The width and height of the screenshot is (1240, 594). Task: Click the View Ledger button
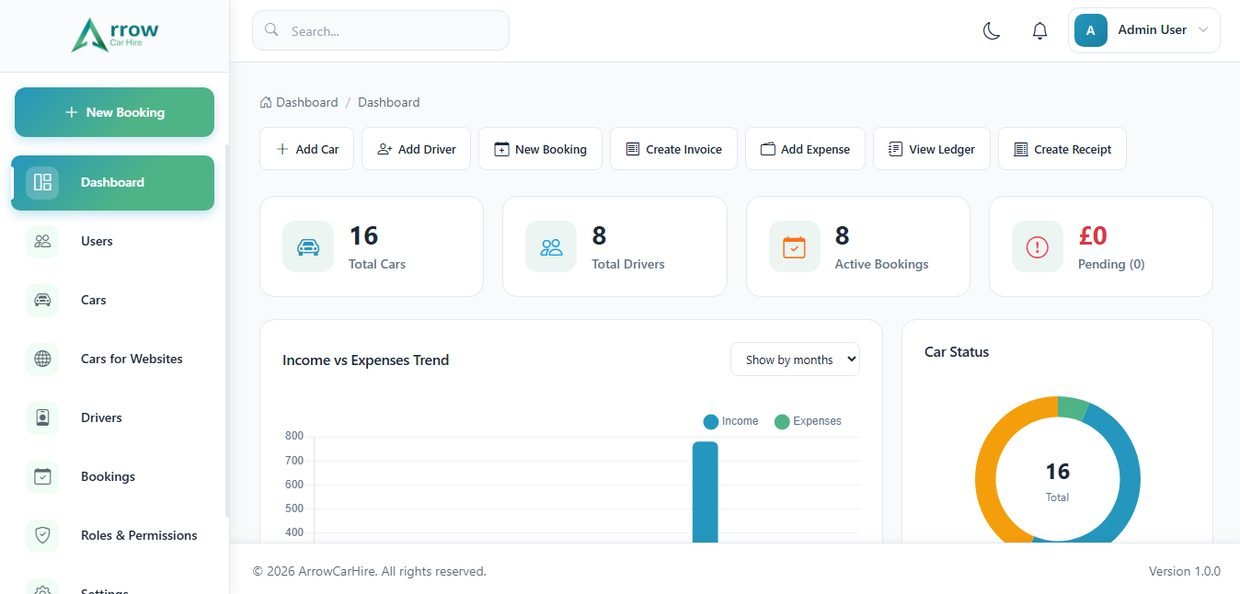[x=932, y=149]
